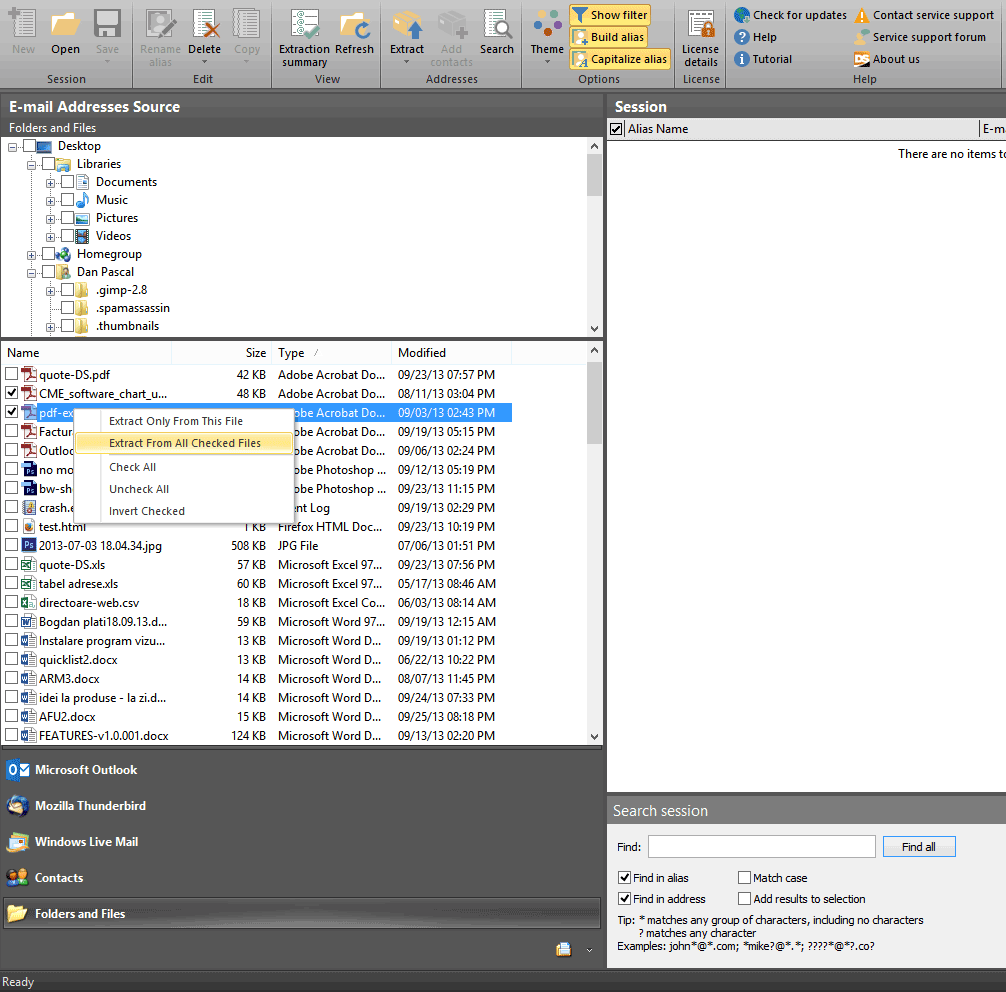Check the Pictures folder checkbox
The image size is (1006, 992).
67,218
